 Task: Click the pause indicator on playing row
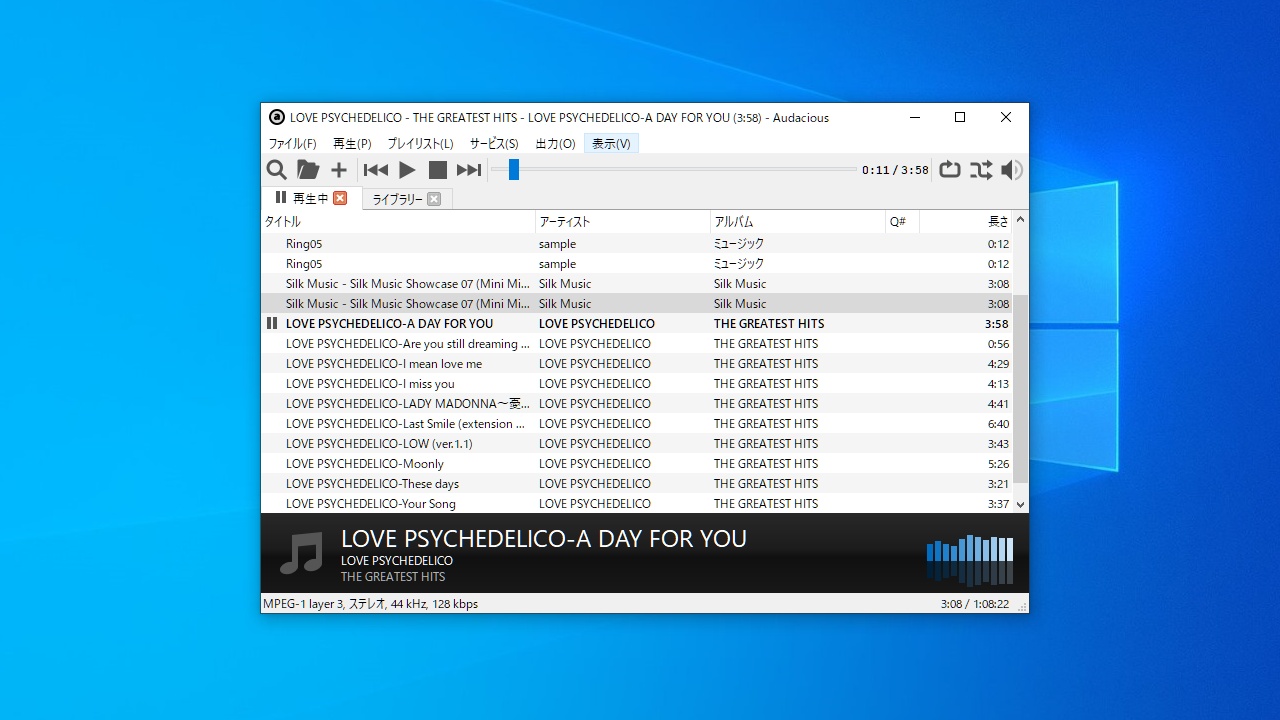click(271, 324)
